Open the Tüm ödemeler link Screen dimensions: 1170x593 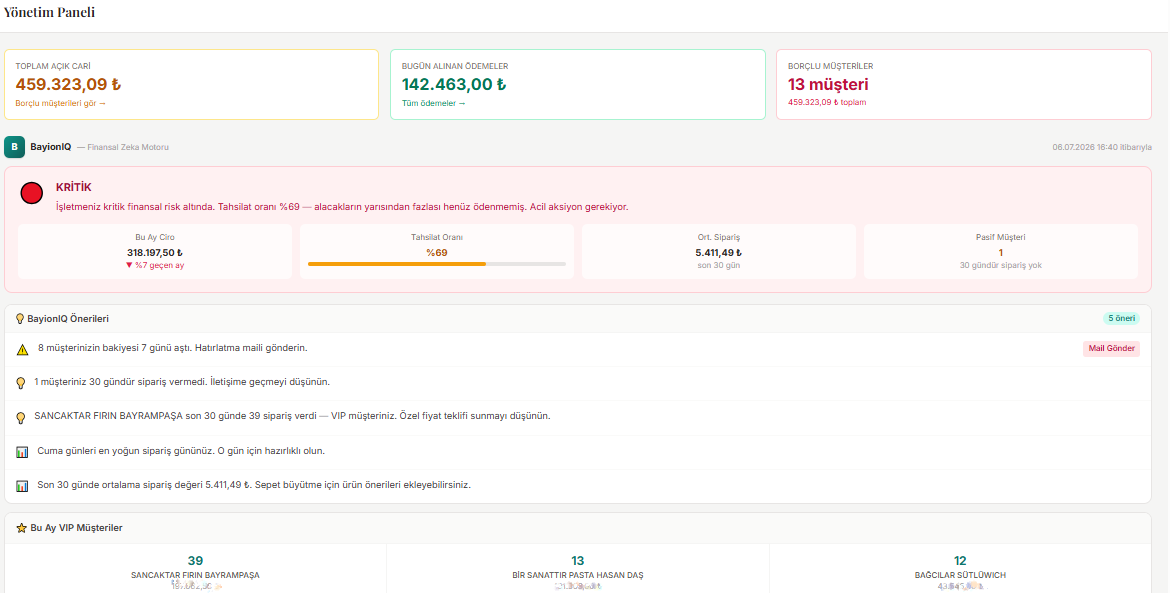point(434,103)
